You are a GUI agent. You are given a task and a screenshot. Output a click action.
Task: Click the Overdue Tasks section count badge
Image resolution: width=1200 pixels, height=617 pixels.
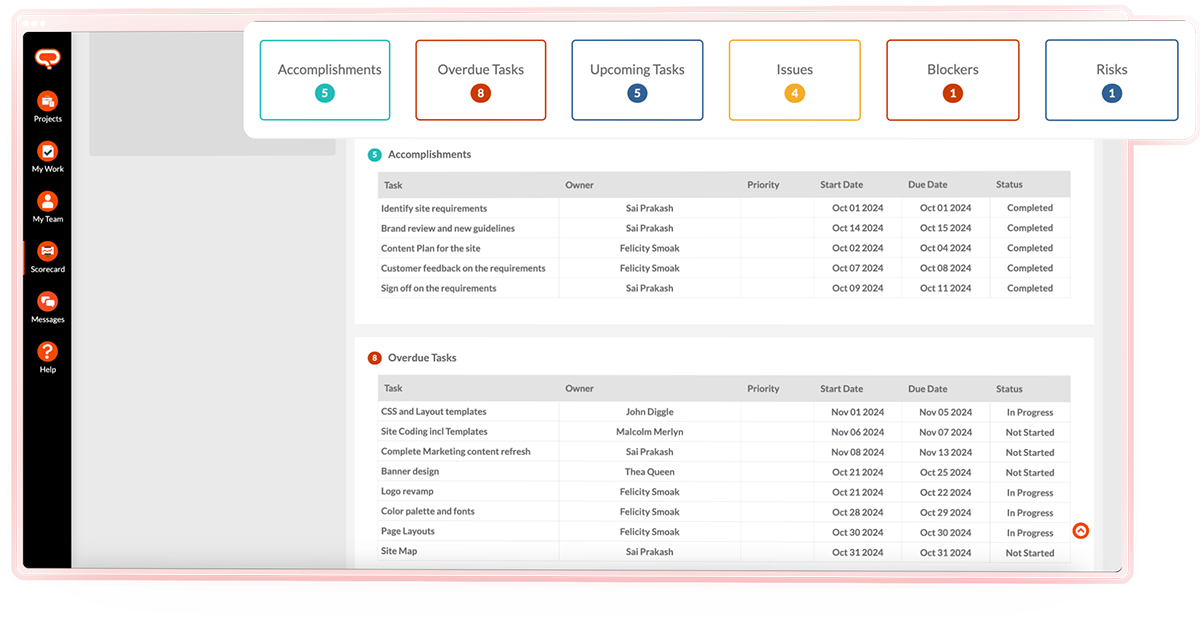tap(375, 358)
